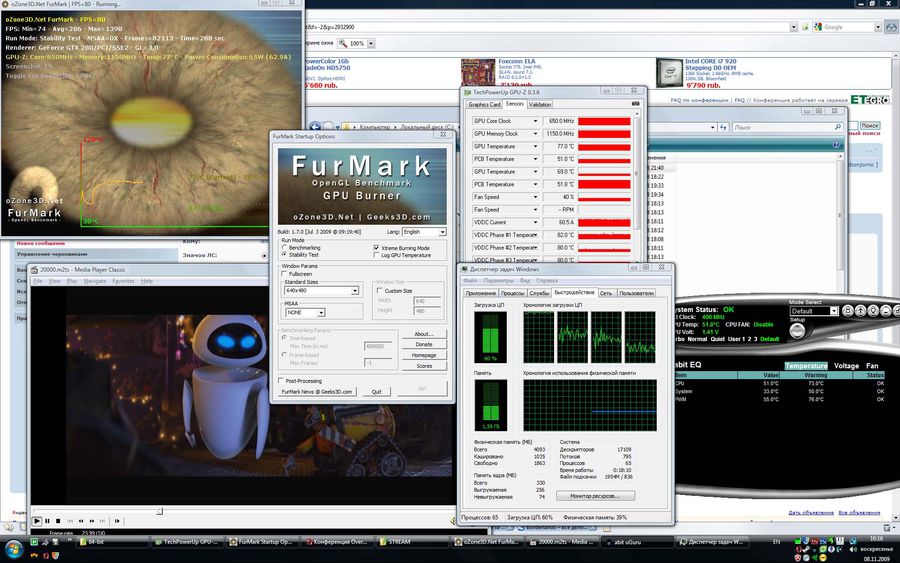Select Stability Test run mode radio button

(x=284, y=254)
